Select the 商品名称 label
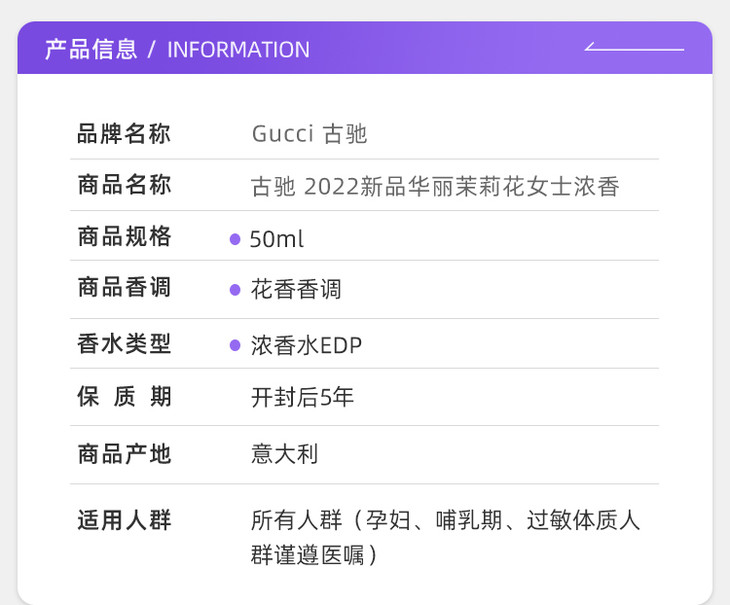 coord(124,185)
